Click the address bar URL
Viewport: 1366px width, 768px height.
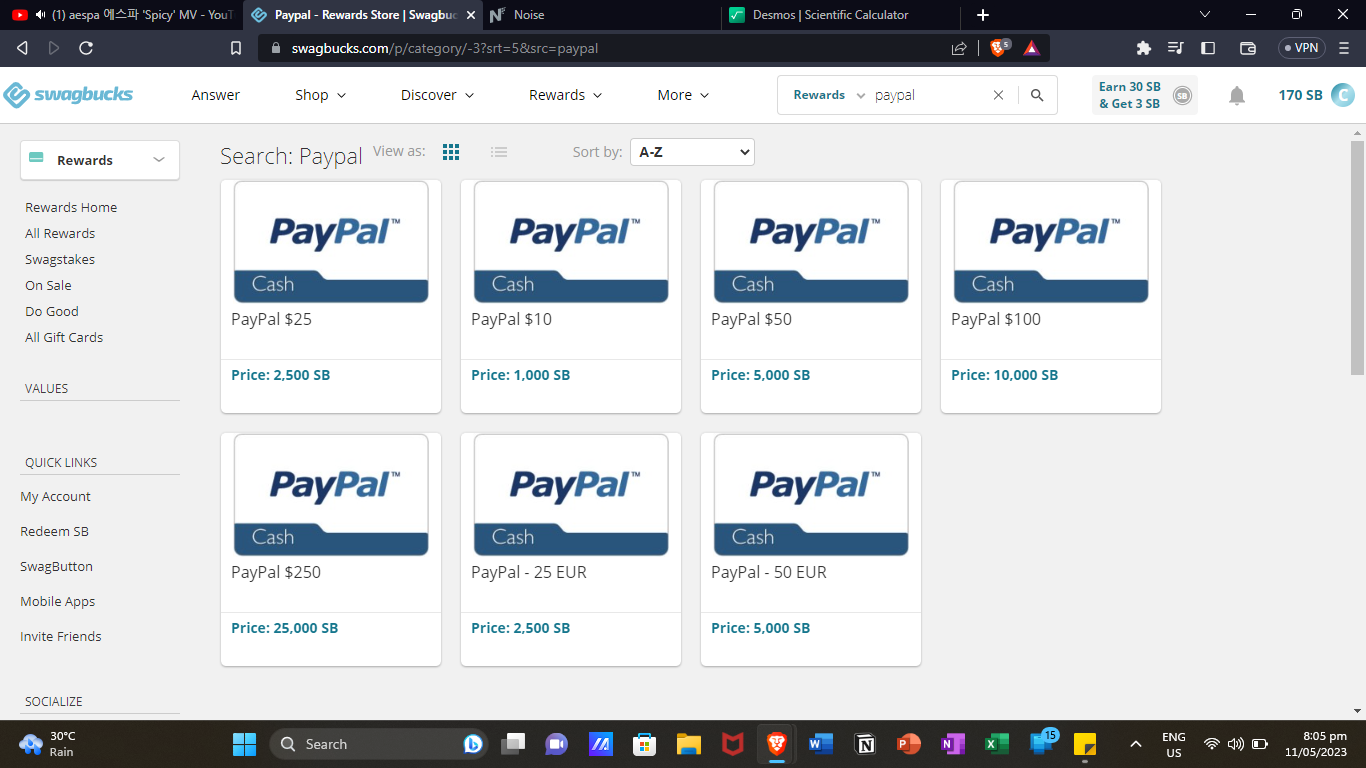coord(445,48)
